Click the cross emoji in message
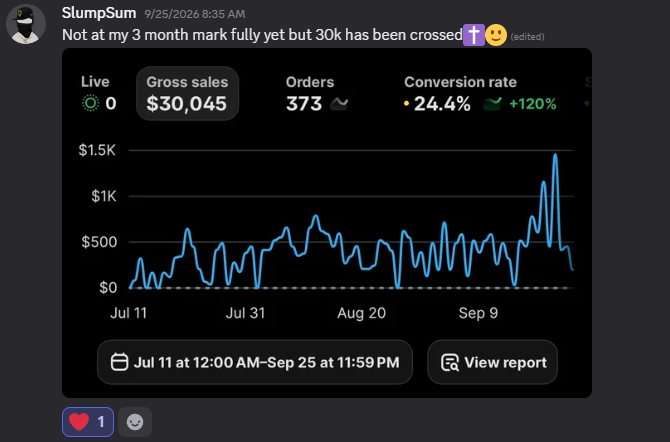Screen dimensions: 670x442 (473, 35)
